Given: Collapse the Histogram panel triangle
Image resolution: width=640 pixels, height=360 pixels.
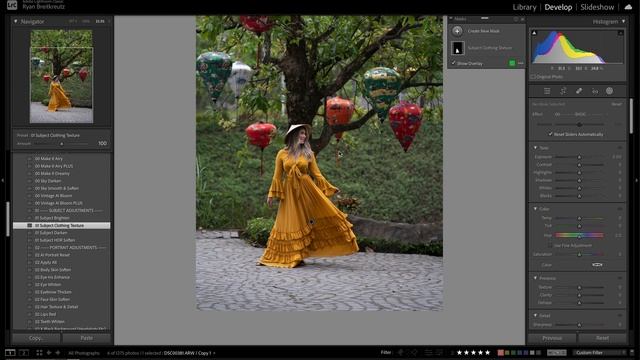Looking at the screenshot, I should 624,21.
